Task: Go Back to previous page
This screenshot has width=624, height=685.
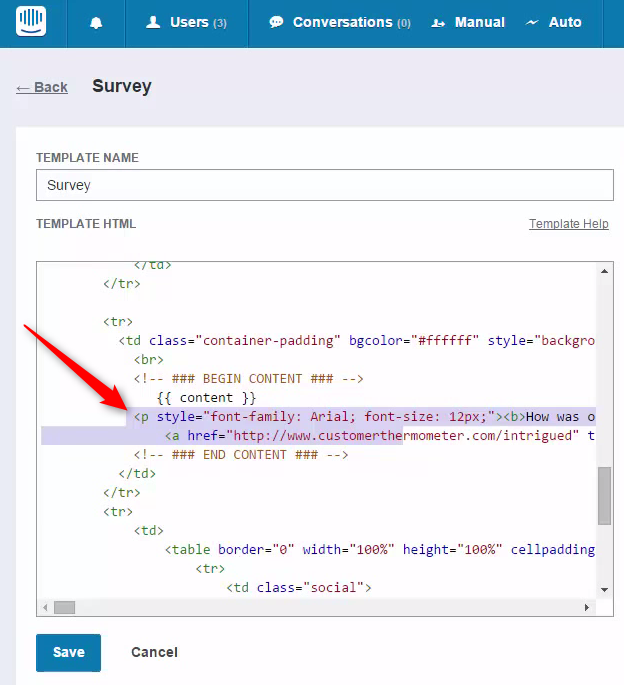Action: click(x=42, y=87)
